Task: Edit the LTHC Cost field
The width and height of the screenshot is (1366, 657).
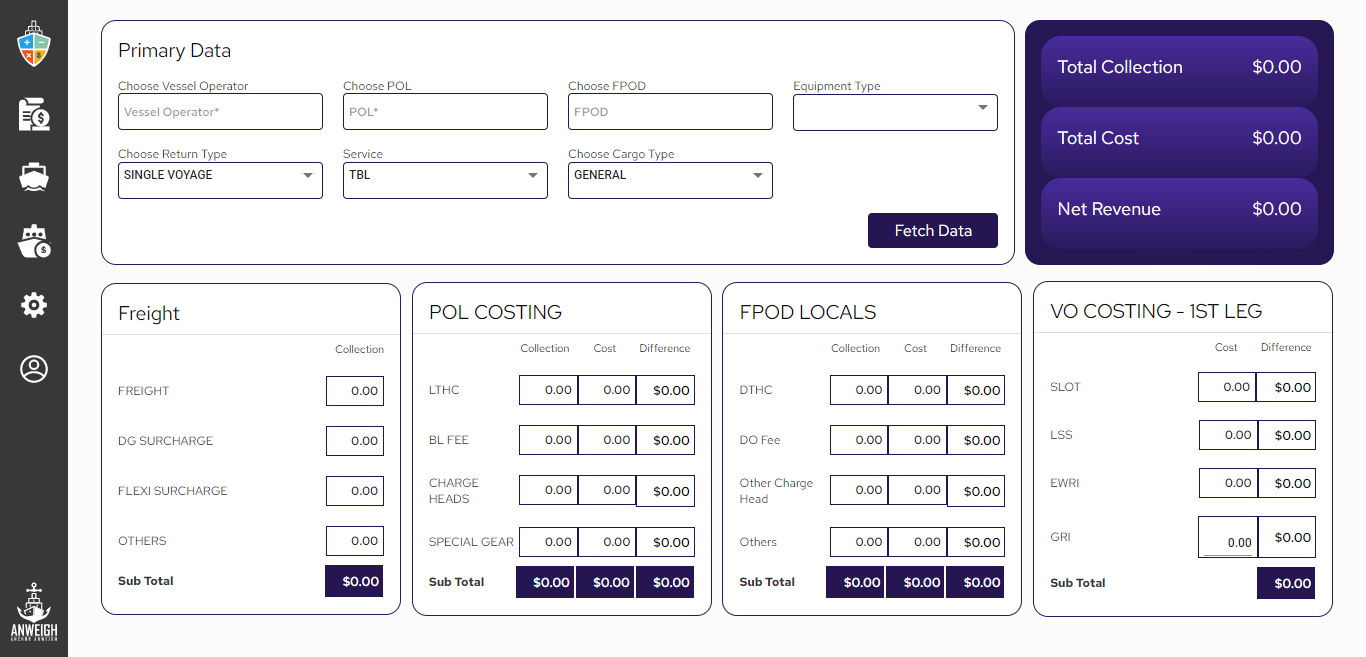Action: point(606,390)
